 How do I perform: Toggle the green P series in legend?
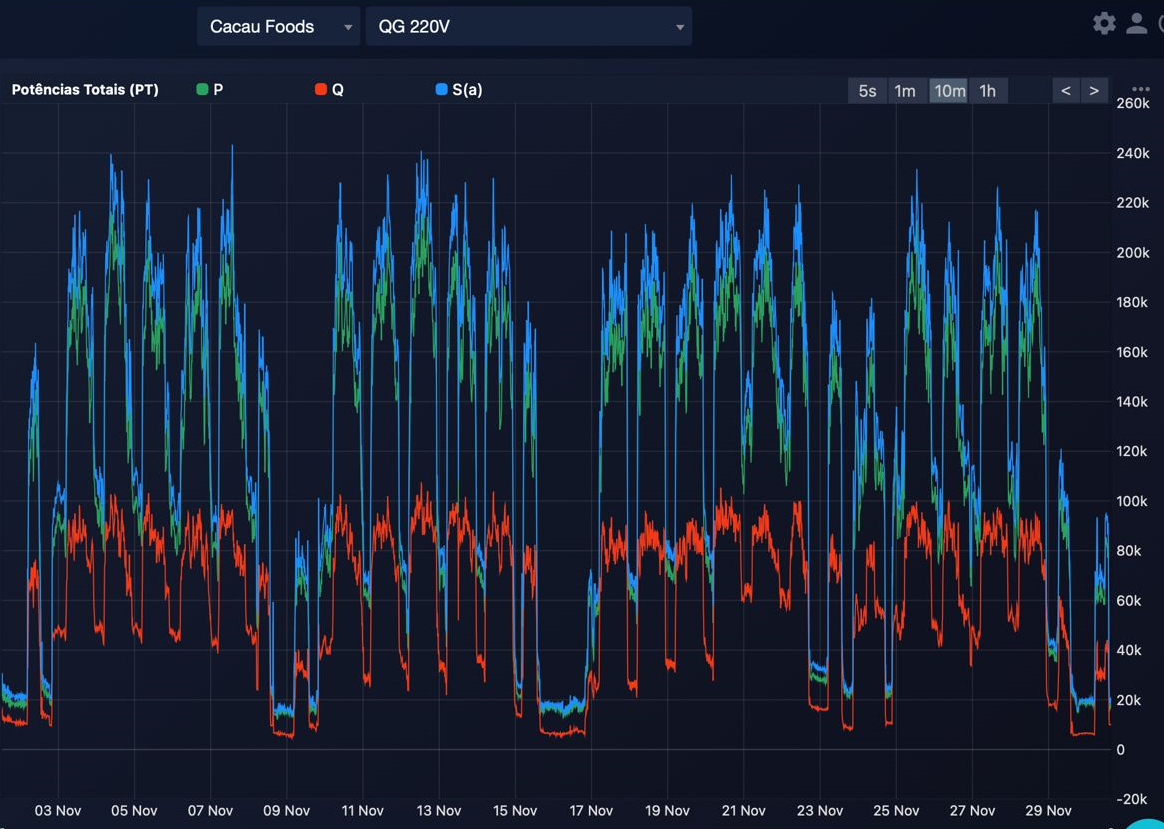(209, 90)
